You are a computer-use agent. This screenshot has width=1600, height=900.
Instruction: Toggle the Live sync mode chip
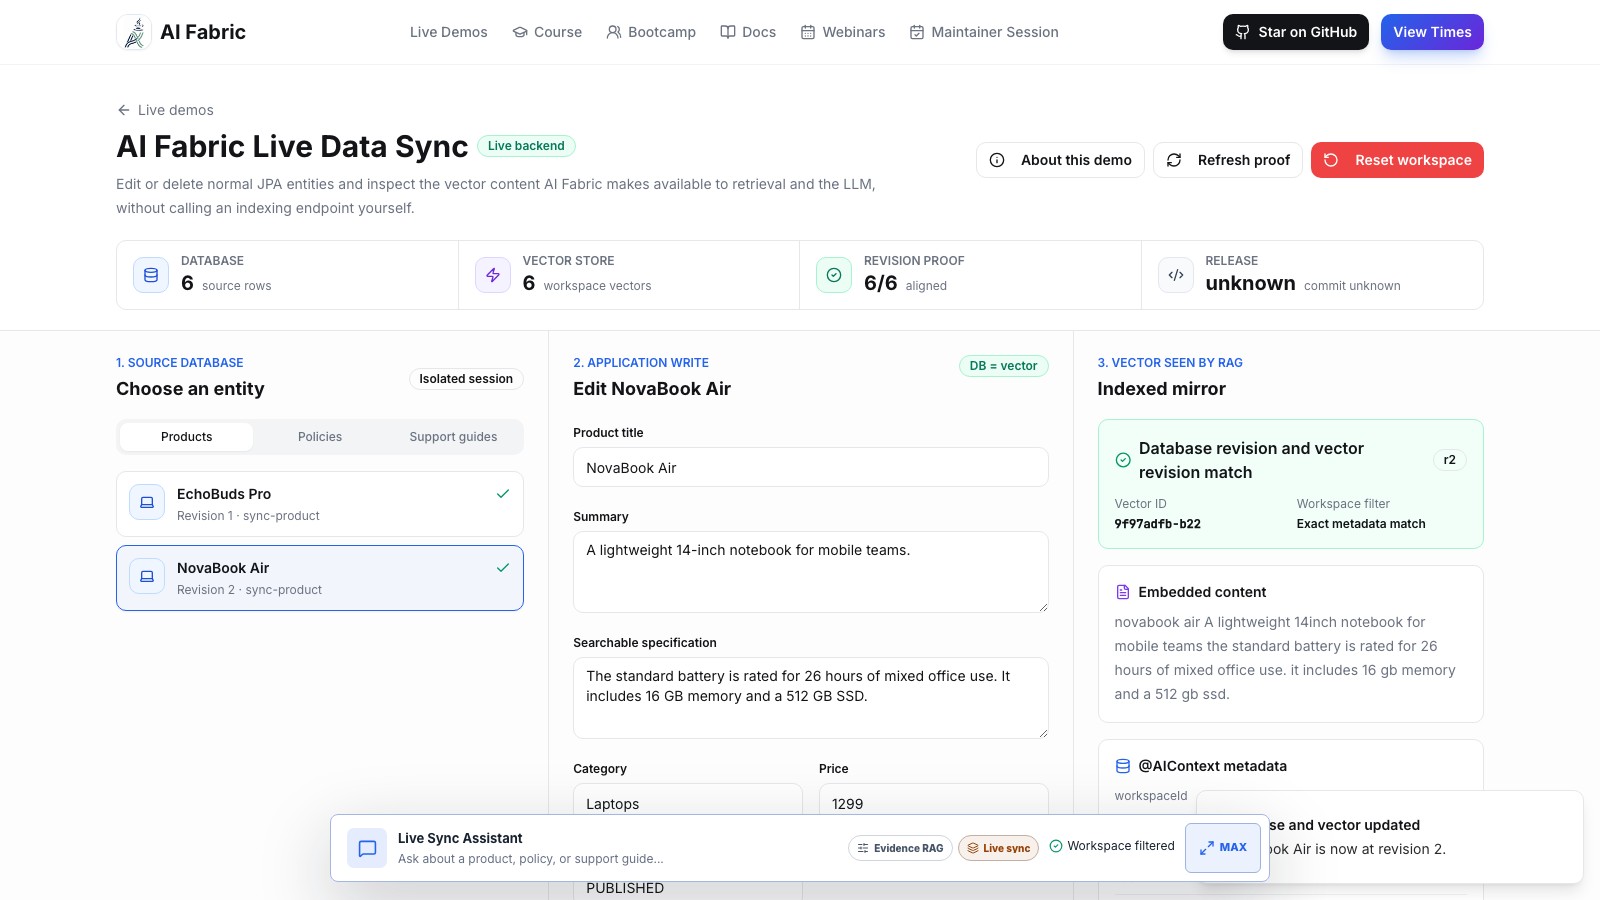point(998,848)
